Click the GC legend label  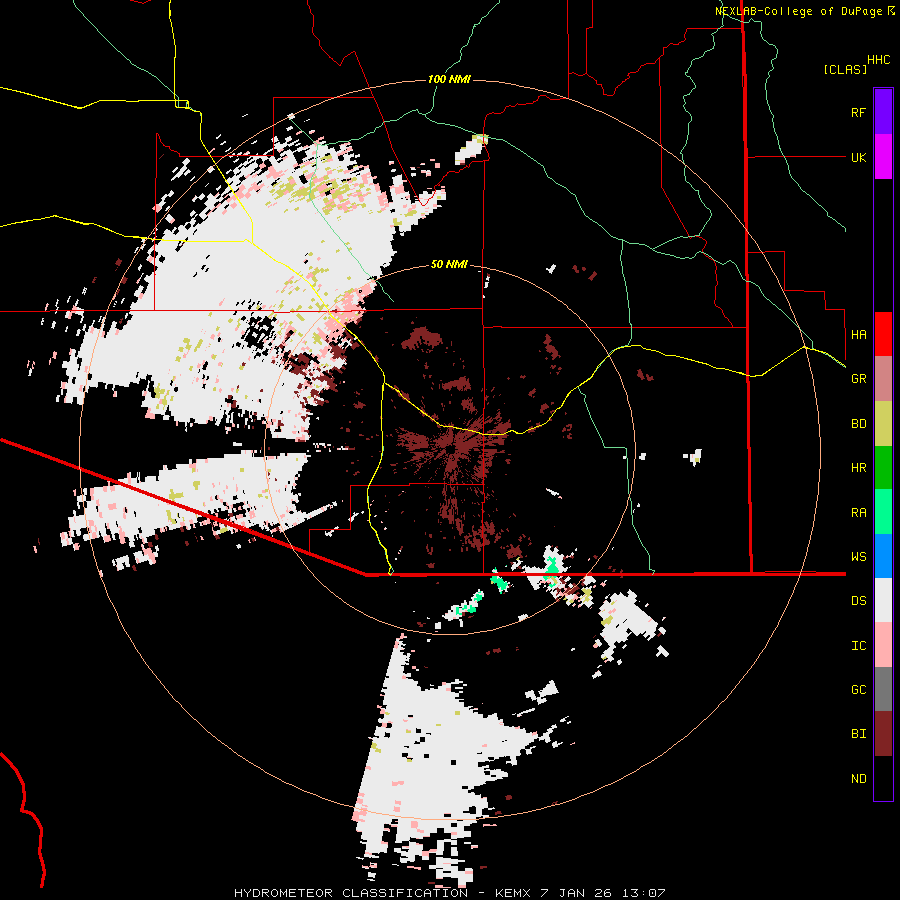[858, 689]
